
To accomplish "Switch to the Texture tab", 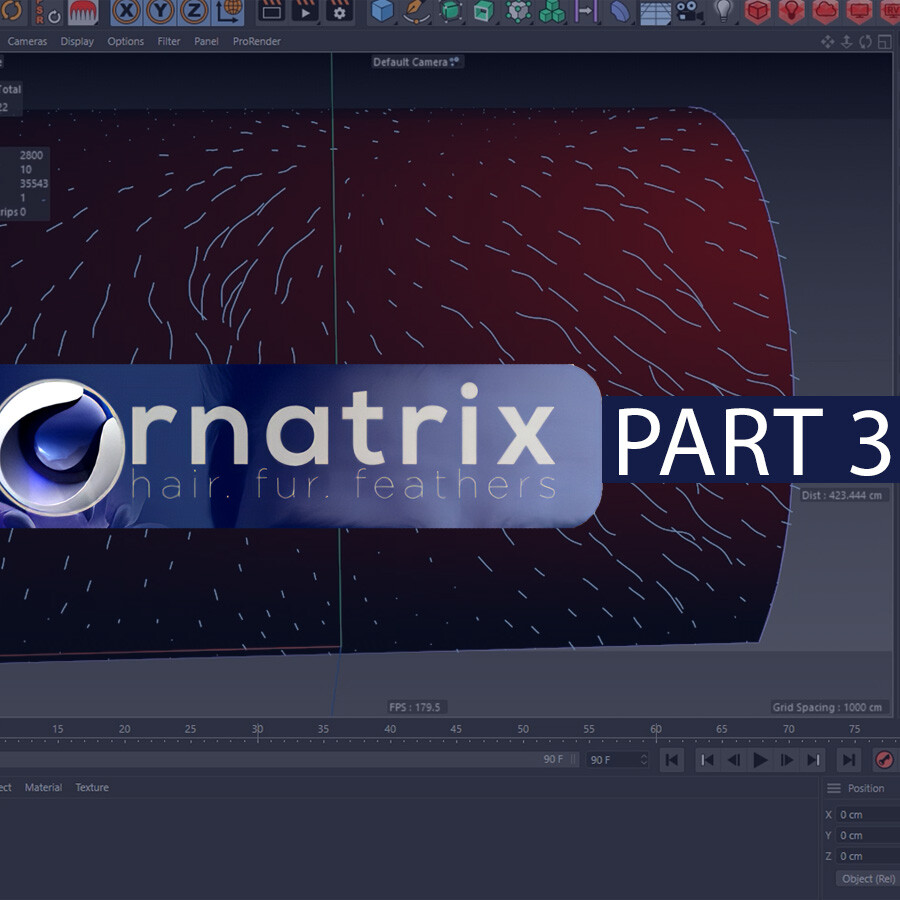I will [92, 787].
